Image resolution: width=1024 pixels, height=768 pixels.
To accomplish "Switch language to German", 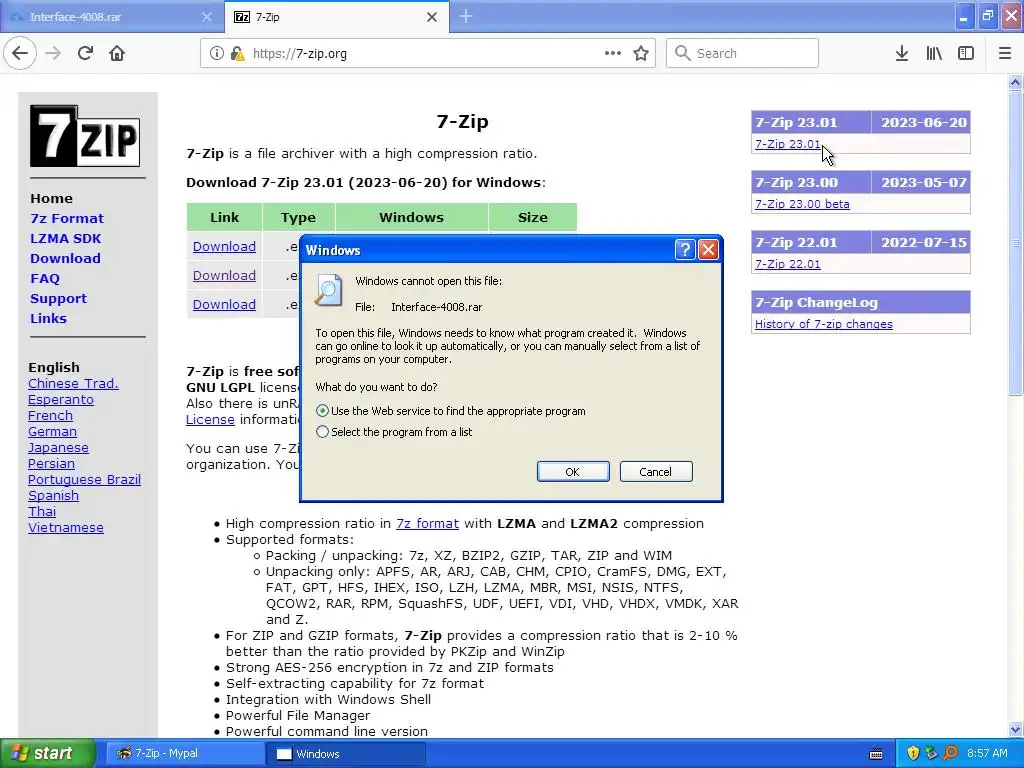I will 52,431.
